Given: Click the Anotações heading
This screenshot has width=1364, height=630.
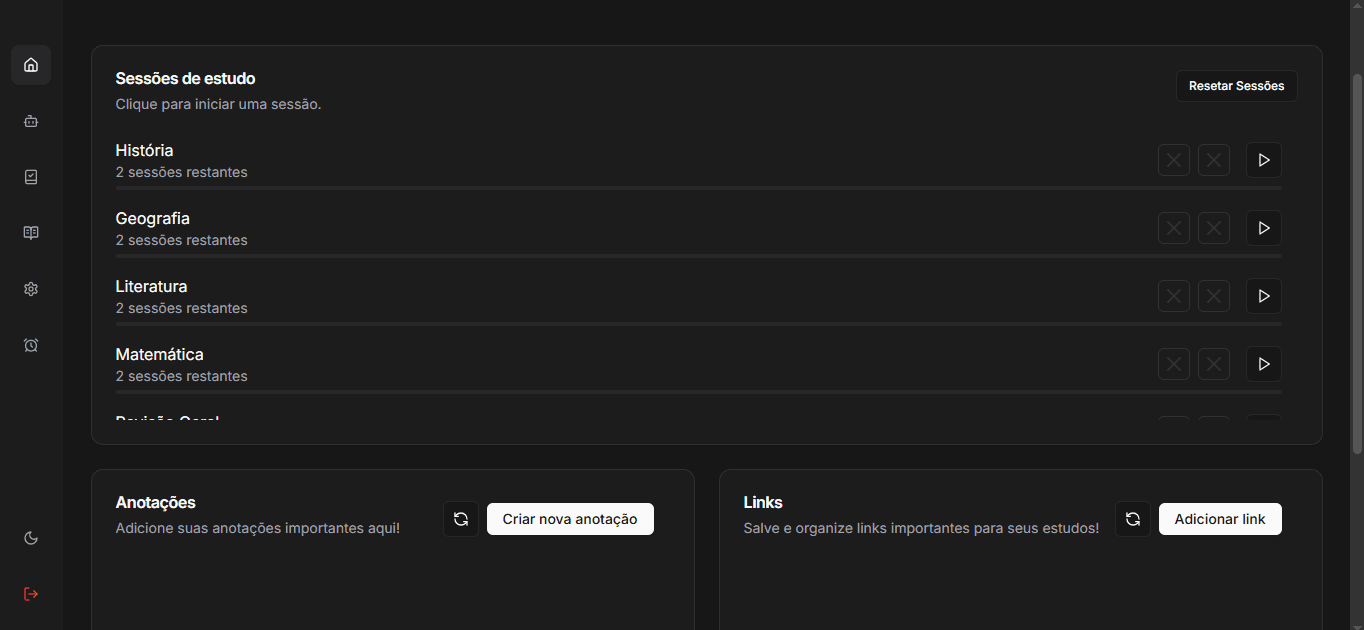Looking at the screenshot, I should 155,502.
